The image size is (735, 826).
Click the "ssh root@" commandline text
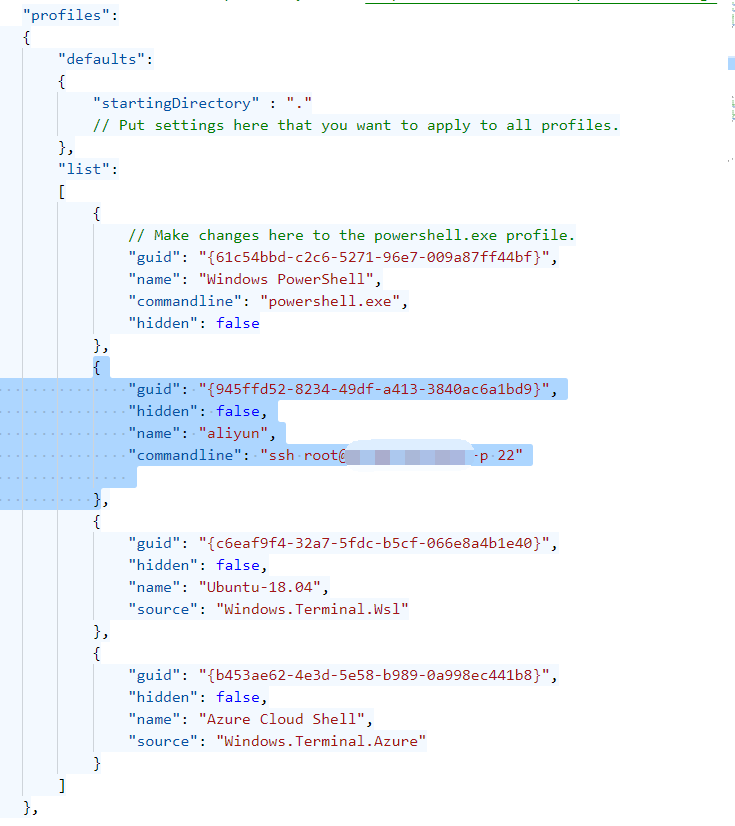[303, 455]
